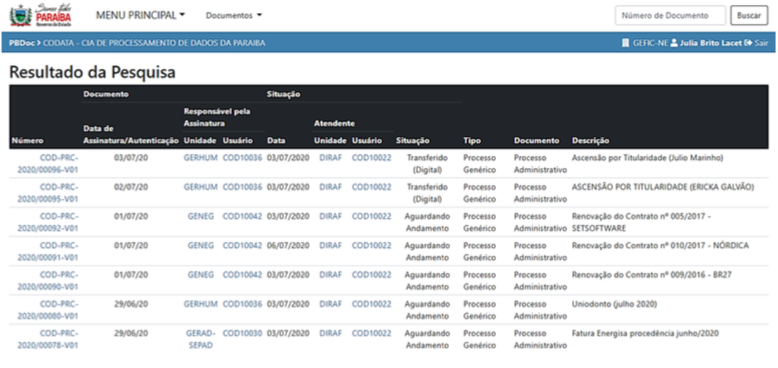Open document COD-PRC-2020/00078-V01

click(48, 339)
